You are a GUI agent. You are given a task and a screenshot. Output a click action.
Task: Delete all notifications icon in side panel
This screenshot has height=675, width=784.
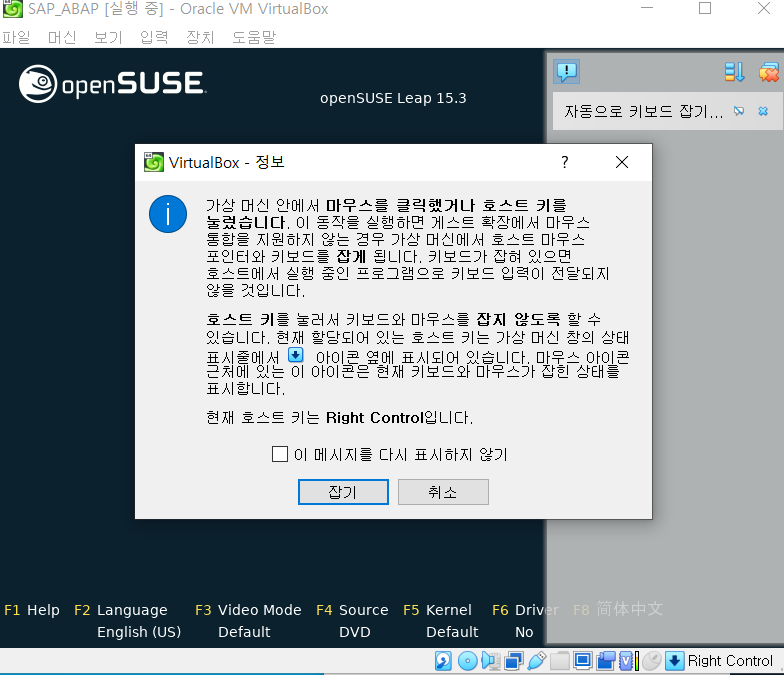coord(768,72)
